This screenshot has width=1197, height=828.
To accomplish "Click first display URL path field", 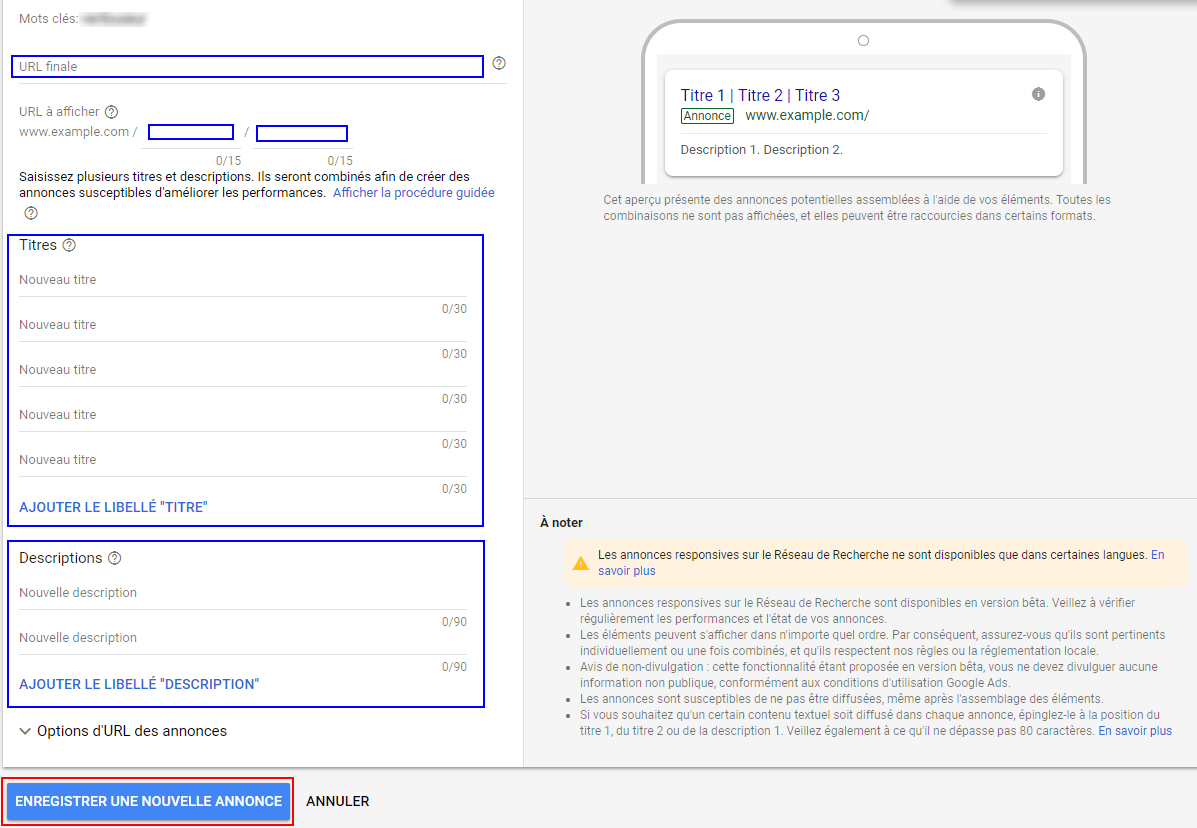I will tap(190, 133).
